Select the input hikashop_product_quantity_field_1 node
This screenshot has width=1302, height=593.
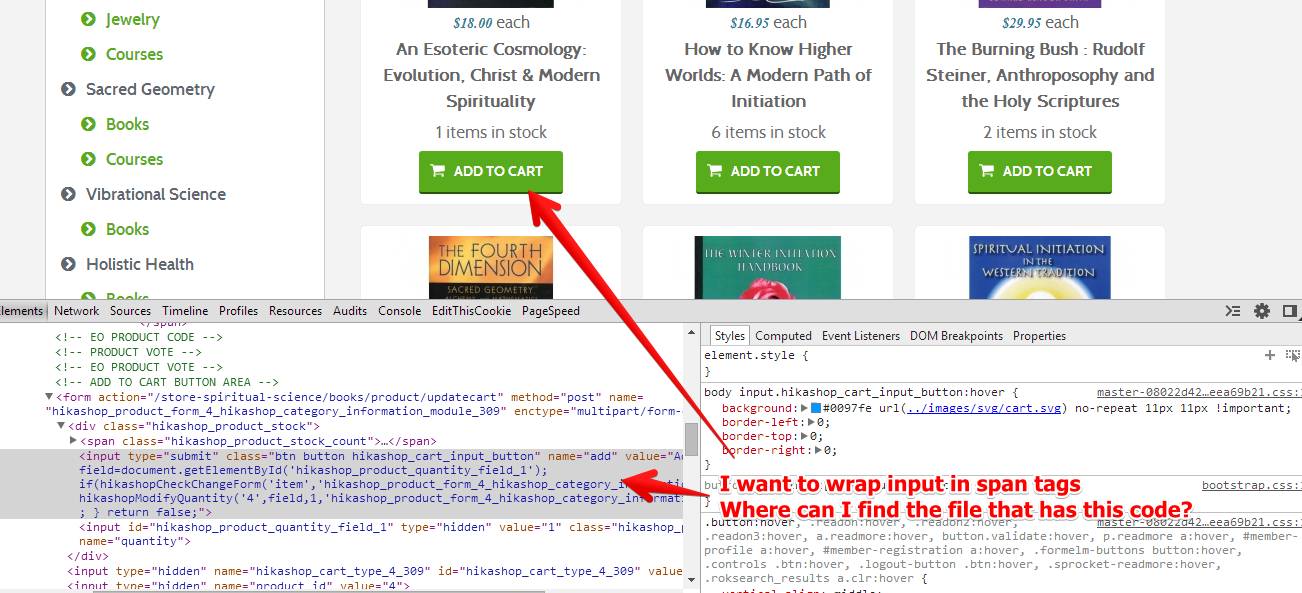coord(380,534)
